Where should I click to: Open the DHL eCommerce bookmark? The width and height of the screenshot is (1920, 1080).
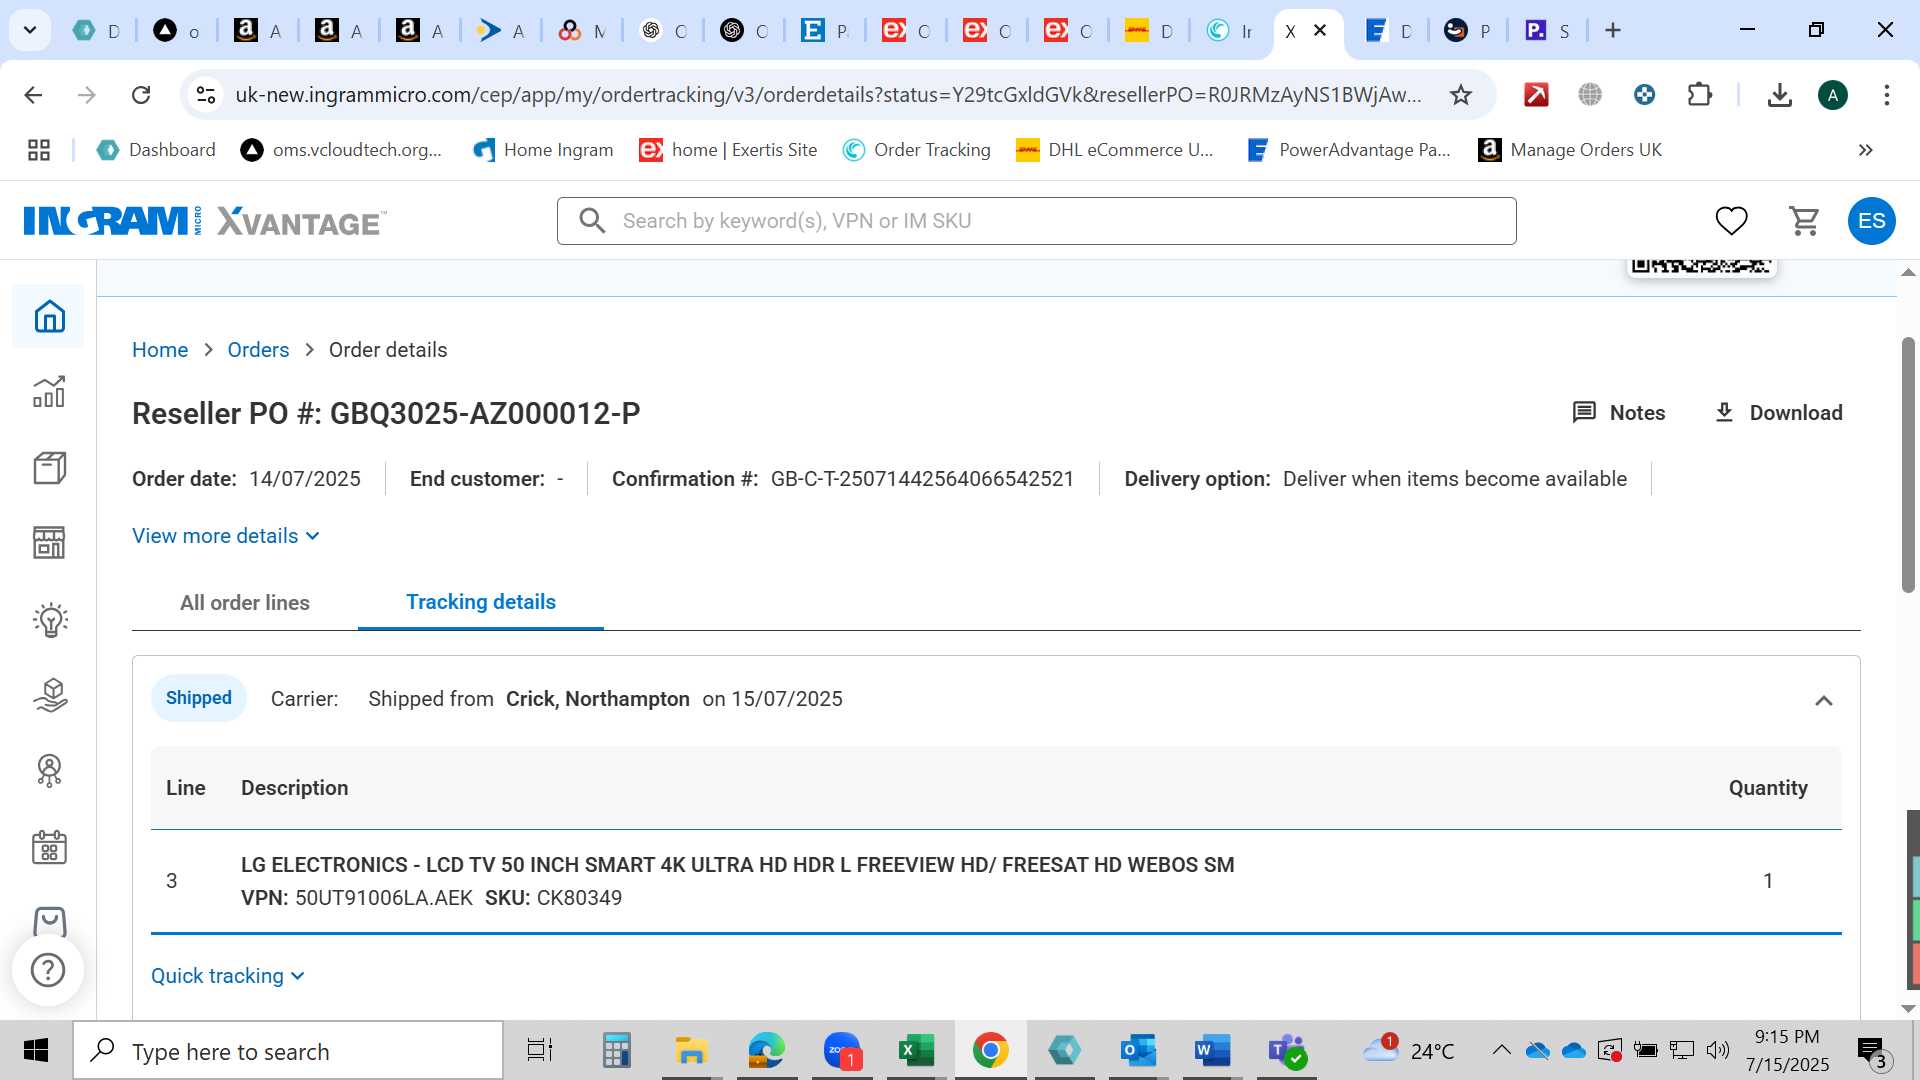1115,150
